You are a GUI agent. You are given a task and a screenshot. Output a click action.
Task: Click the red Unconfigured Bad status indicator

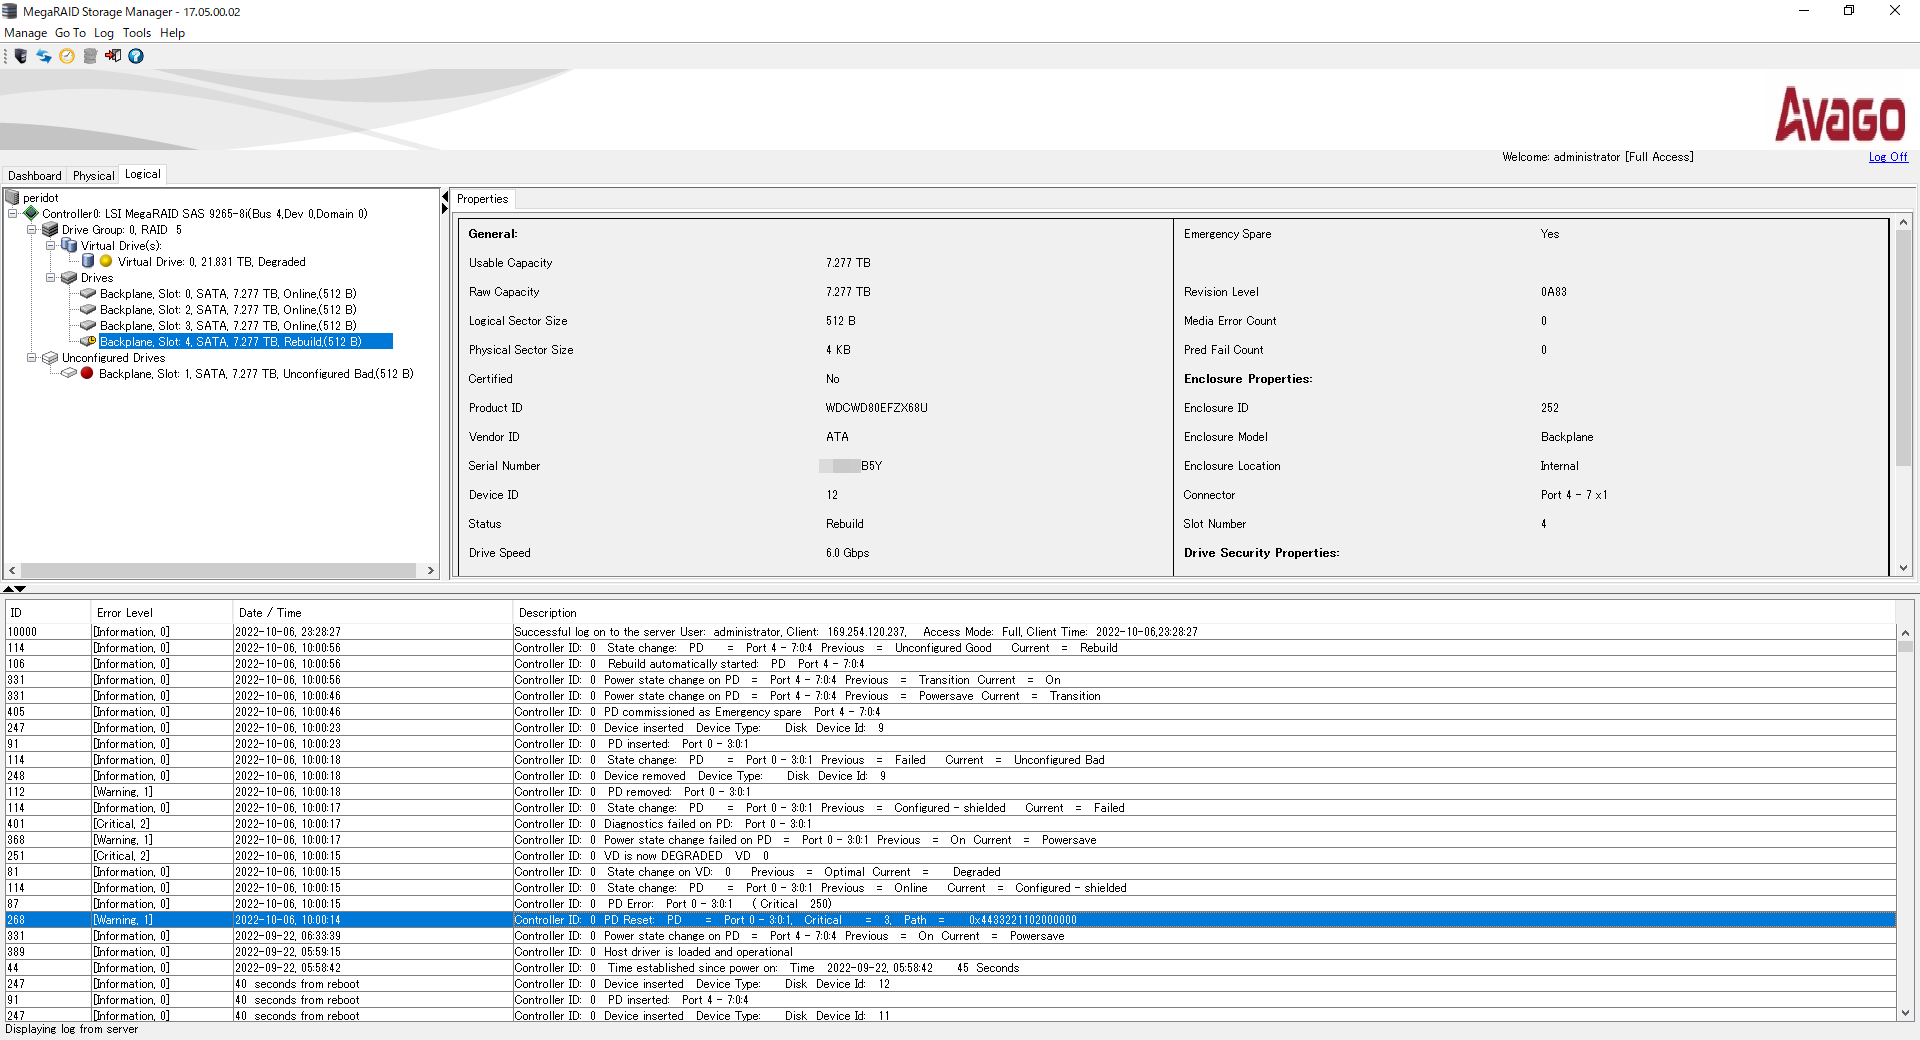click(x=87, y=373)
